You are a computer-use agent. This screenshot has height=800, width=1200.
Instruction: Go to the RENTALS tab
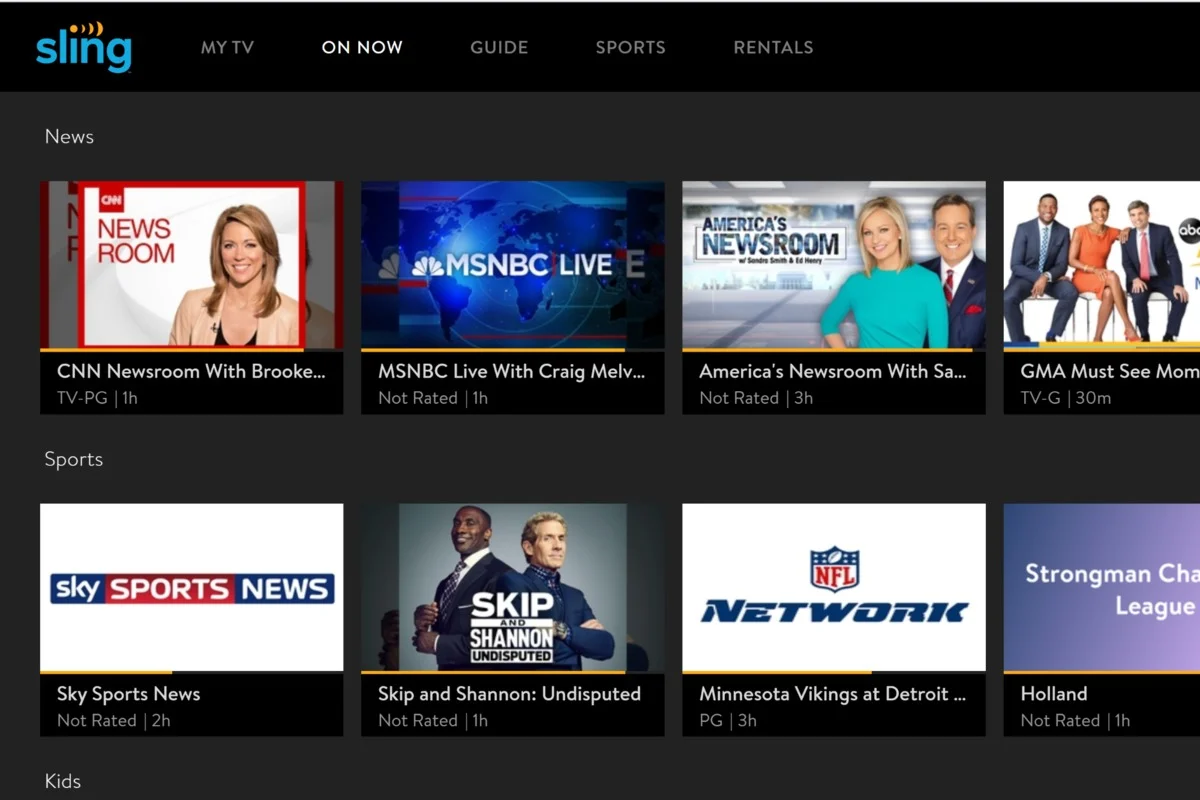773,47
